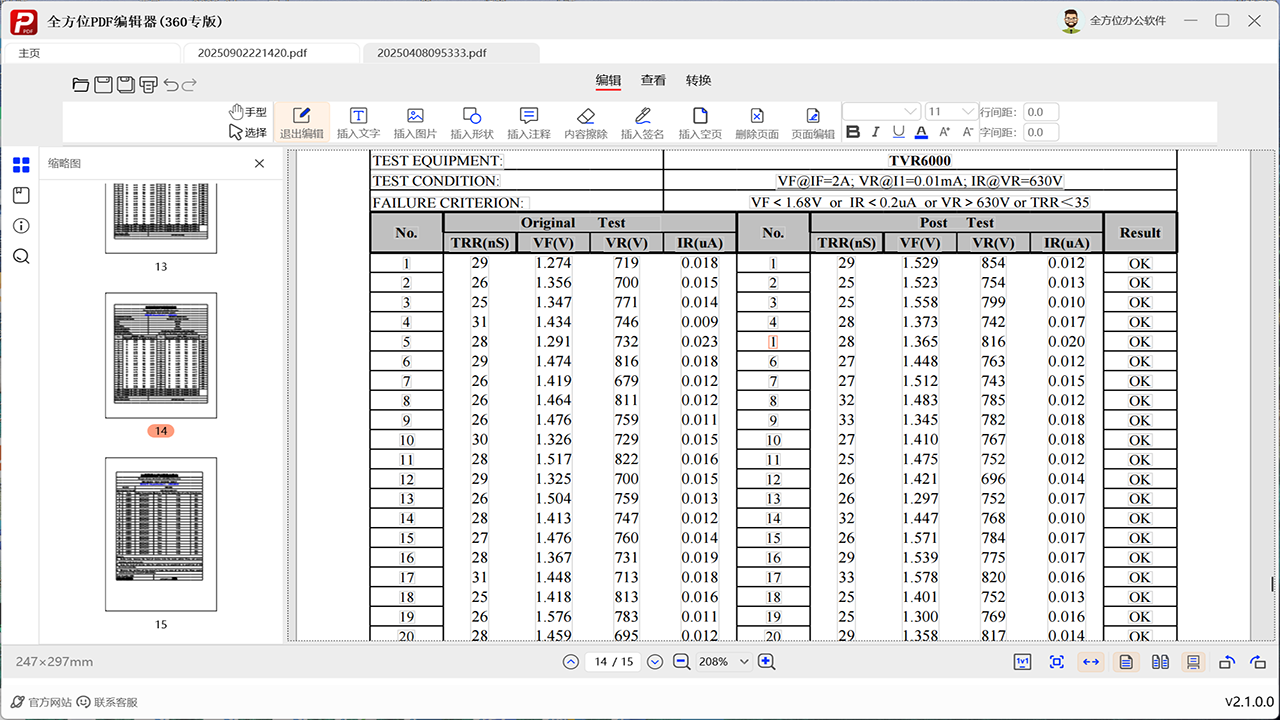Toggle fit-width view mode
The image size is (1280, 720).
(1090, 662)
